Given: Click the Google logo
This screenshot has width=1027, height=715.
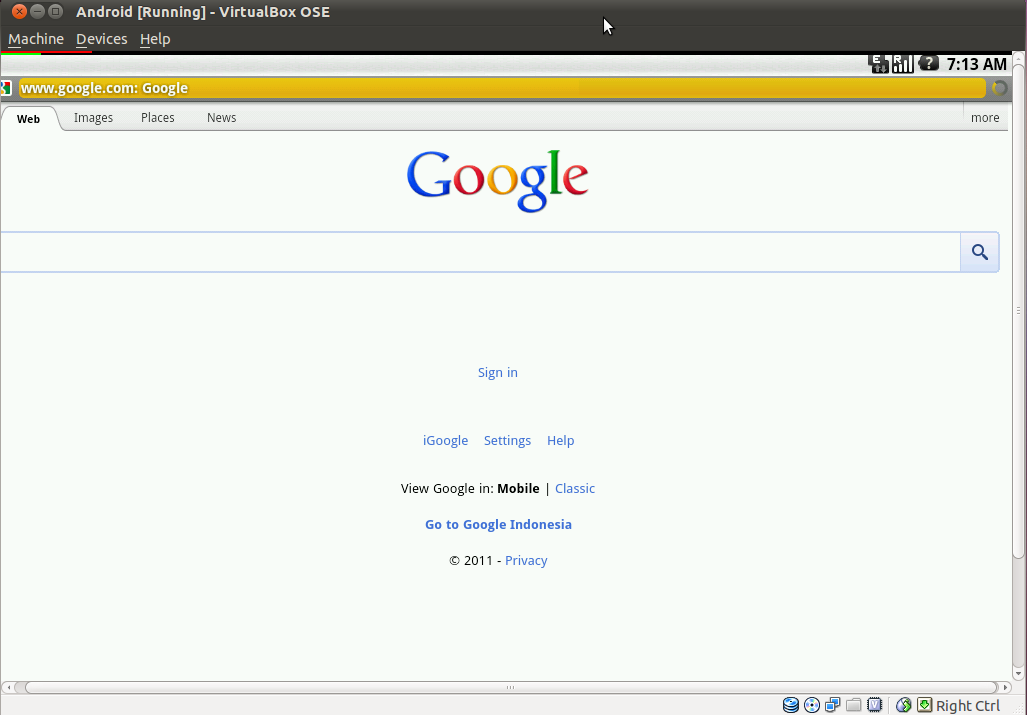Looking at the screenshot, I should click(497, 181).
